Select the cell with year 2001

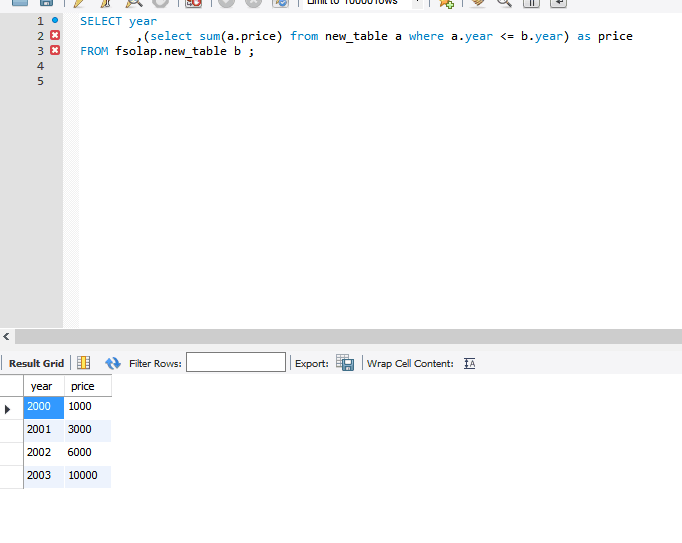[44, 431]
